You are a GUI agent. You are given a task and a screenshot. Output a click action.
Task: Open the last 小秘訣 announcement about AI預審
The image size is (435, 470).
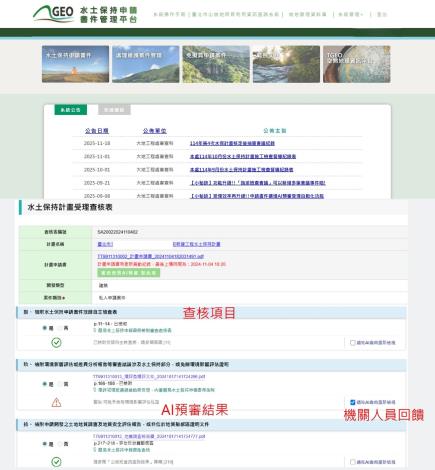pos(257,196)
